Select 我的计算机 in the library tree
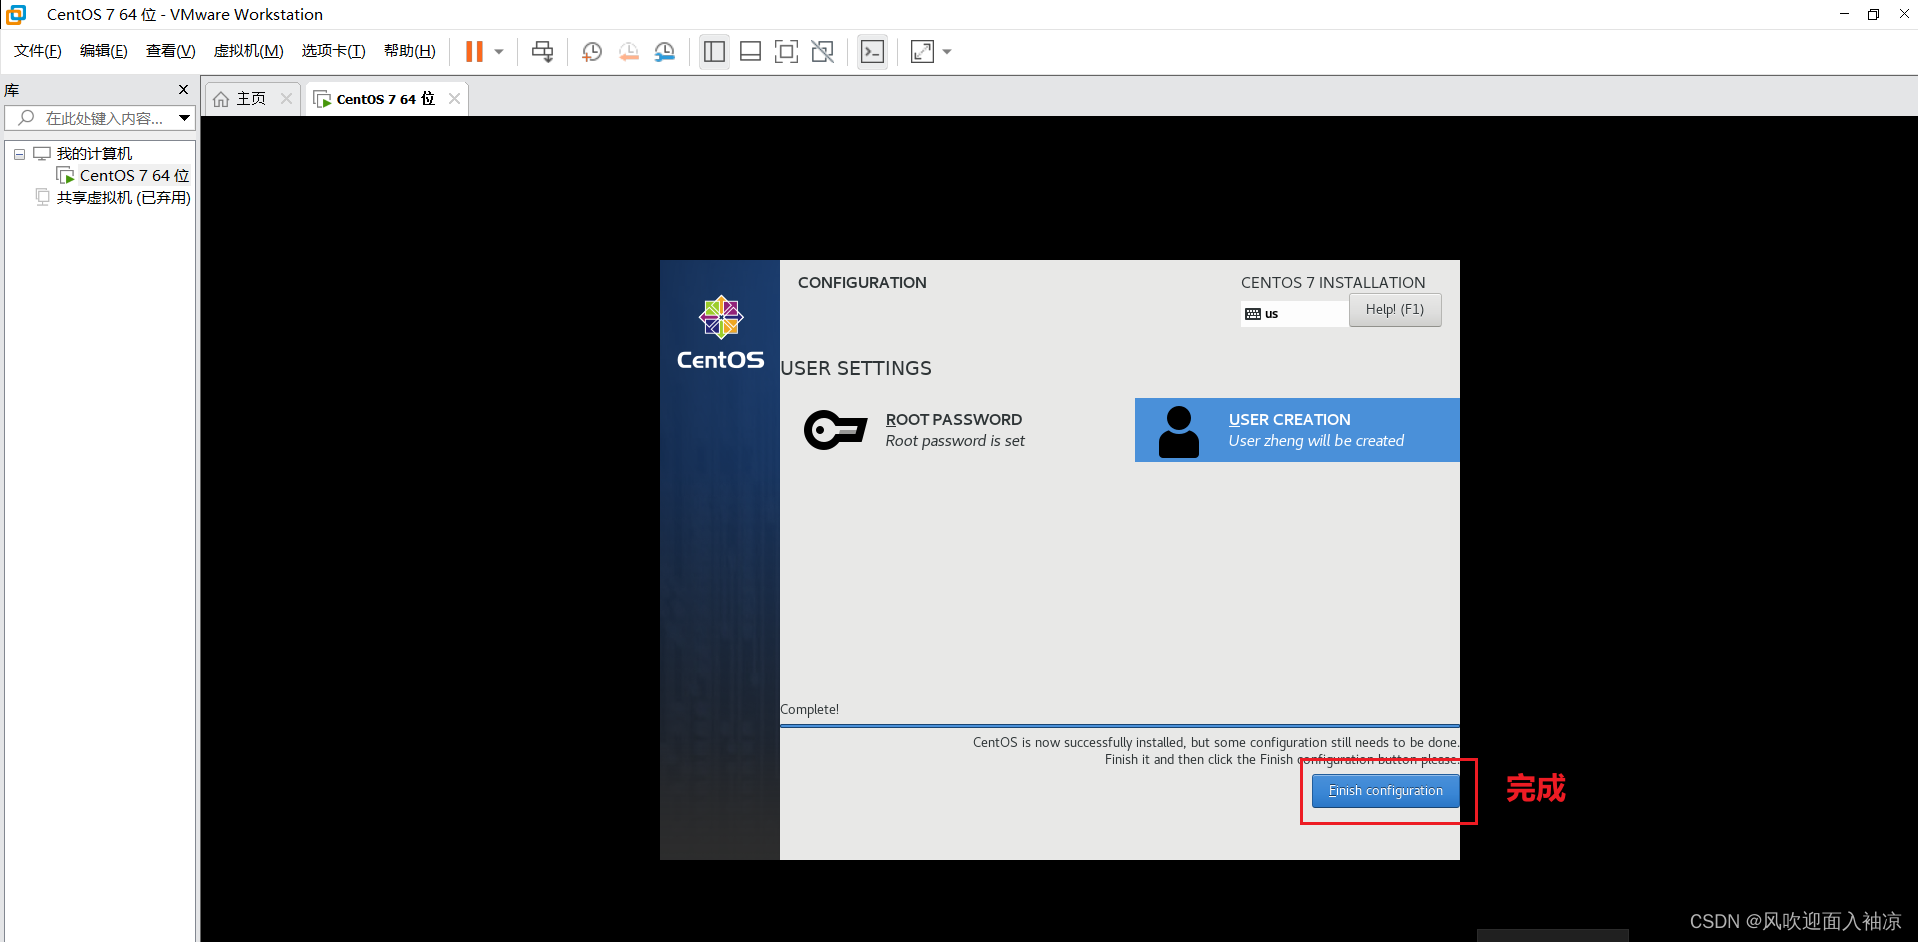 pos(94,154)
